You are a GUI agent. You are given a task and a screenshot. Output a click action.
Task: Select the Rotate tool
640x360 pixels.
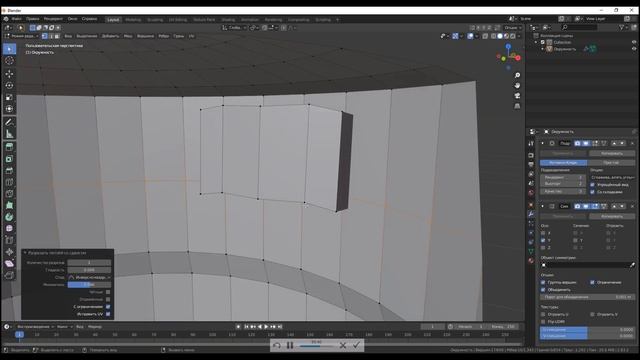pos(9,86)
